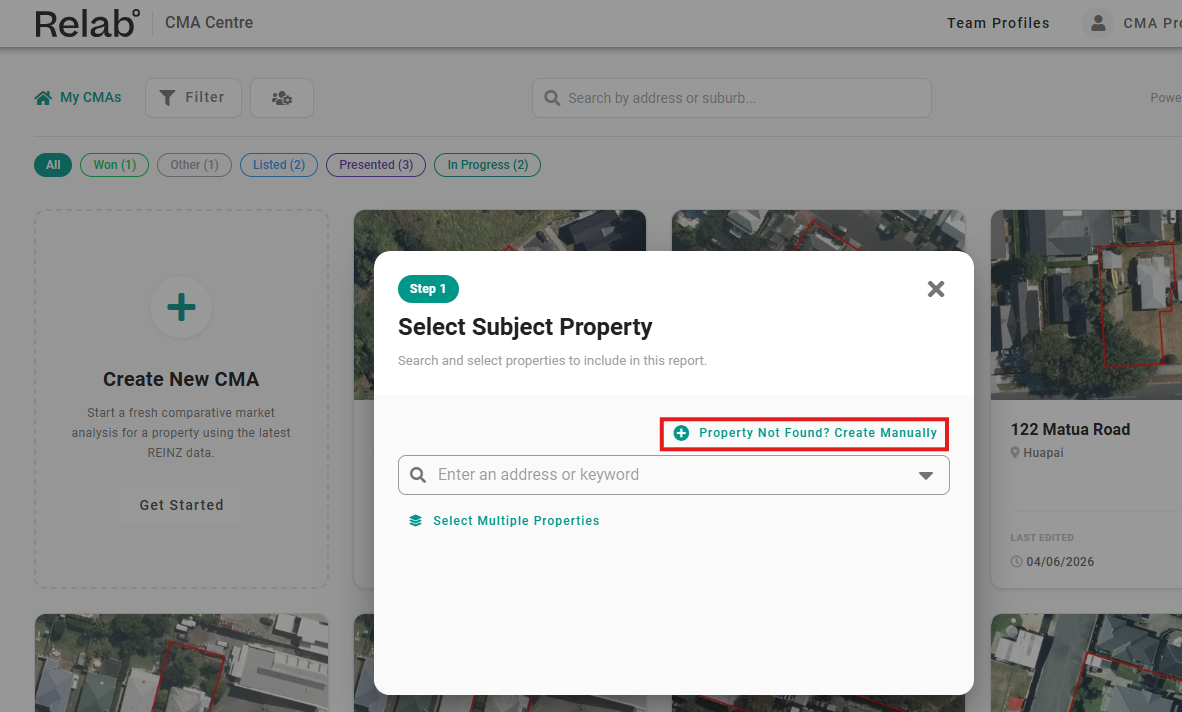The height and width of the screenshot is (712, 1182).
Task: Focus the address or keyword field
Action: tap(673, 475)
